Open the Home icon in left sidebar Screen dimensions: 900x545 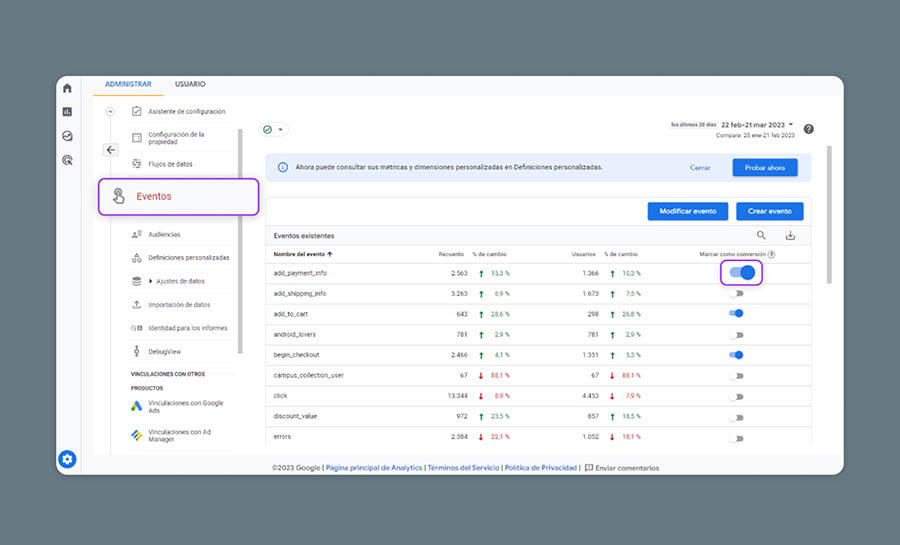pyautogui.click(x=67, y=88)
